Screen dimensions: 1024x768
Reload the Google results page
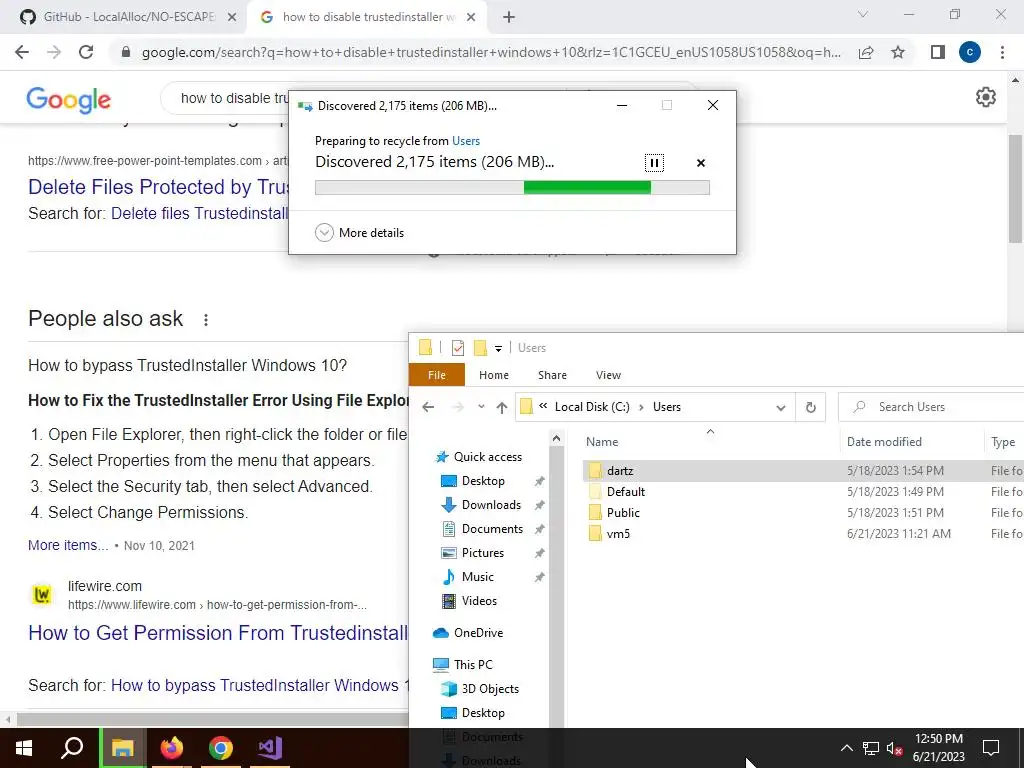tap(86, 52)
